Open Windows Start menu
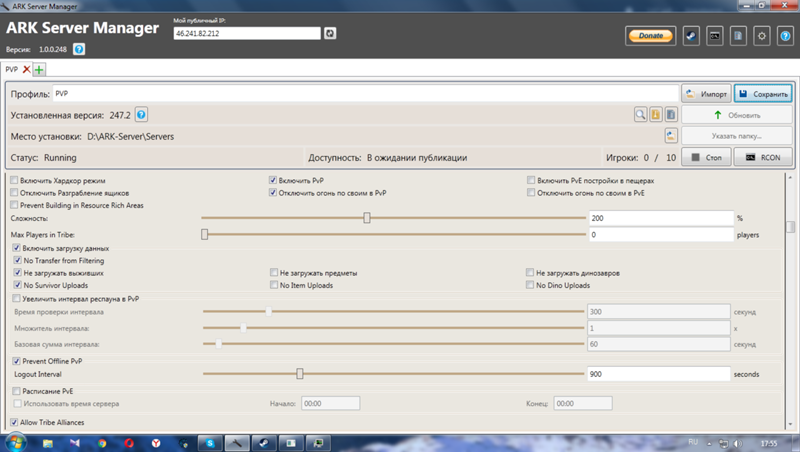800x452 pixels. [x=15, y=442]
